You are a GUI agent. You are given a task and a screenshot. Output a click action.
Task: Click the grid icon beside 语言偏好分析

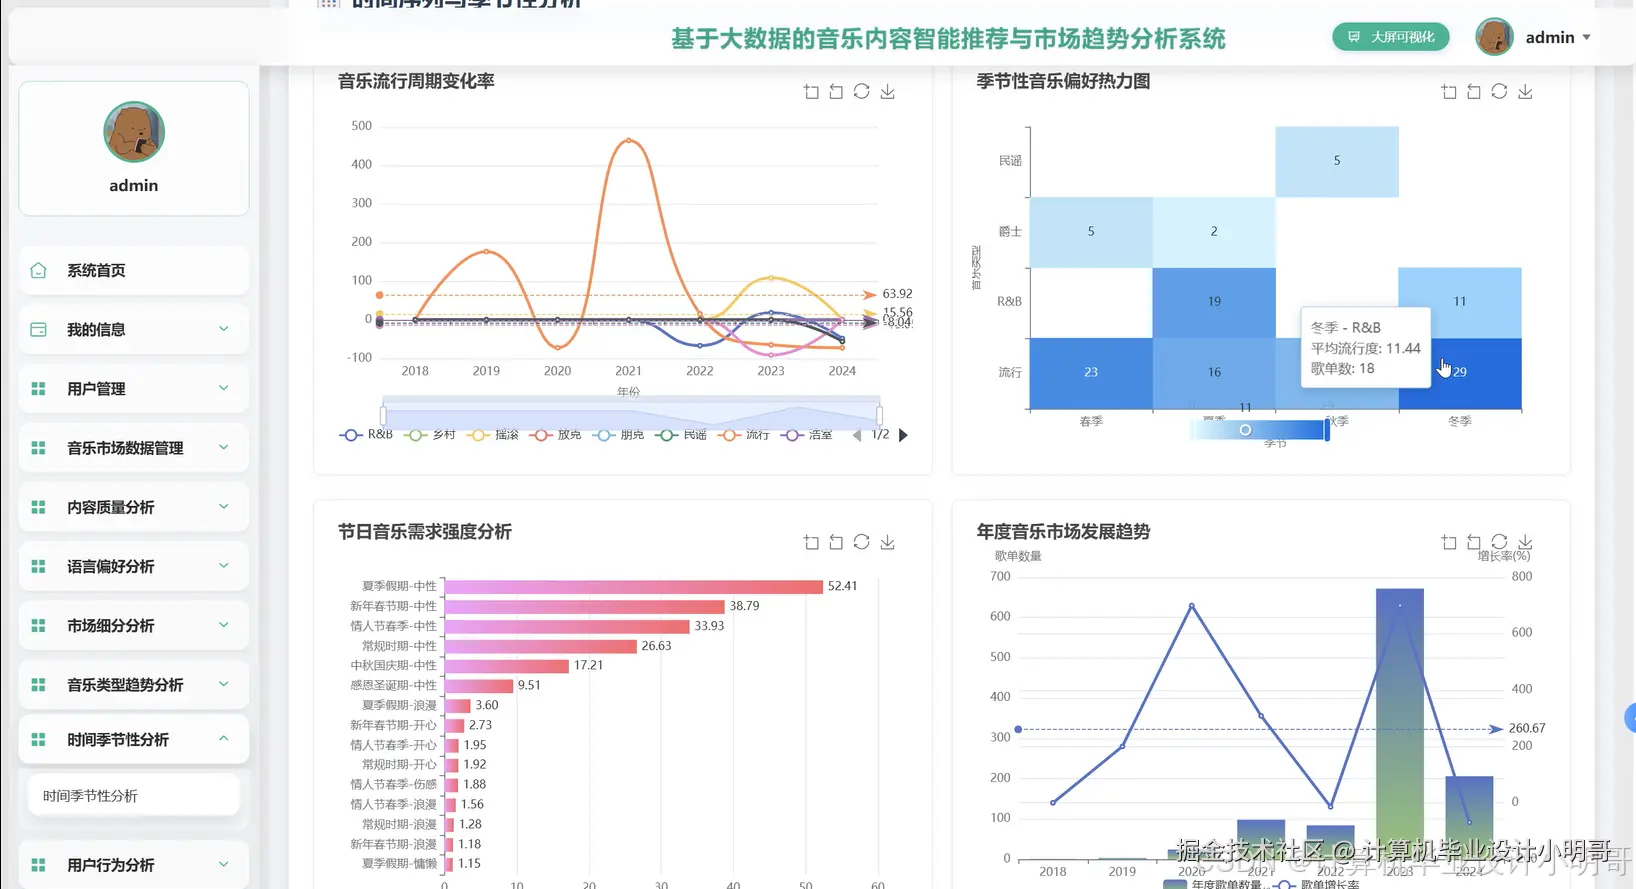click(38, 566)
